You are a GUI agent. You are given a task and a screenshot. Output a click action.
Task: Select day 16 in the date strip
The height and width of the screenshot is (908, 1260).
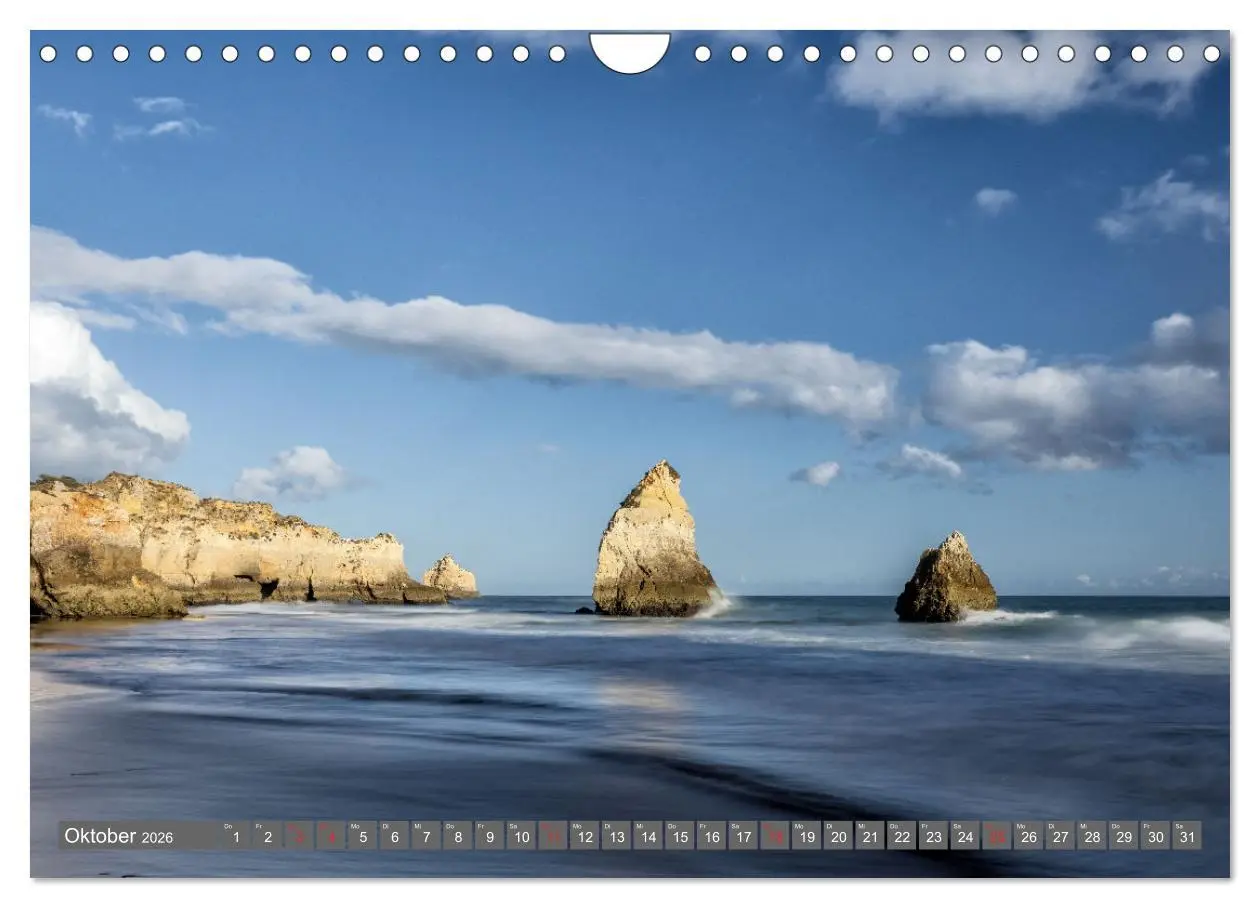(x=711, y=836)
